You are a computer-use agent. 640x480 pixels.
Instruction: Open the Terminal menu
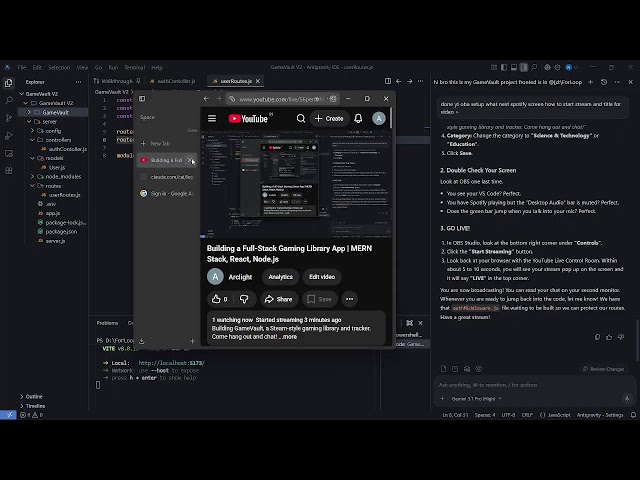[x=135, y=67]
